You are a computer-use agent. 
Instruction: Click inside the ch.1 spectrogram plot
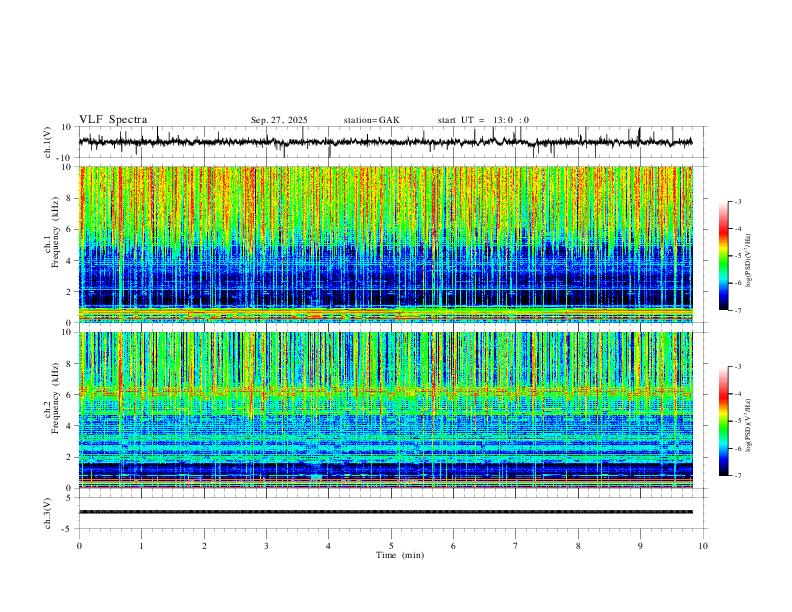pyautogui.click(x=385, y=244)
